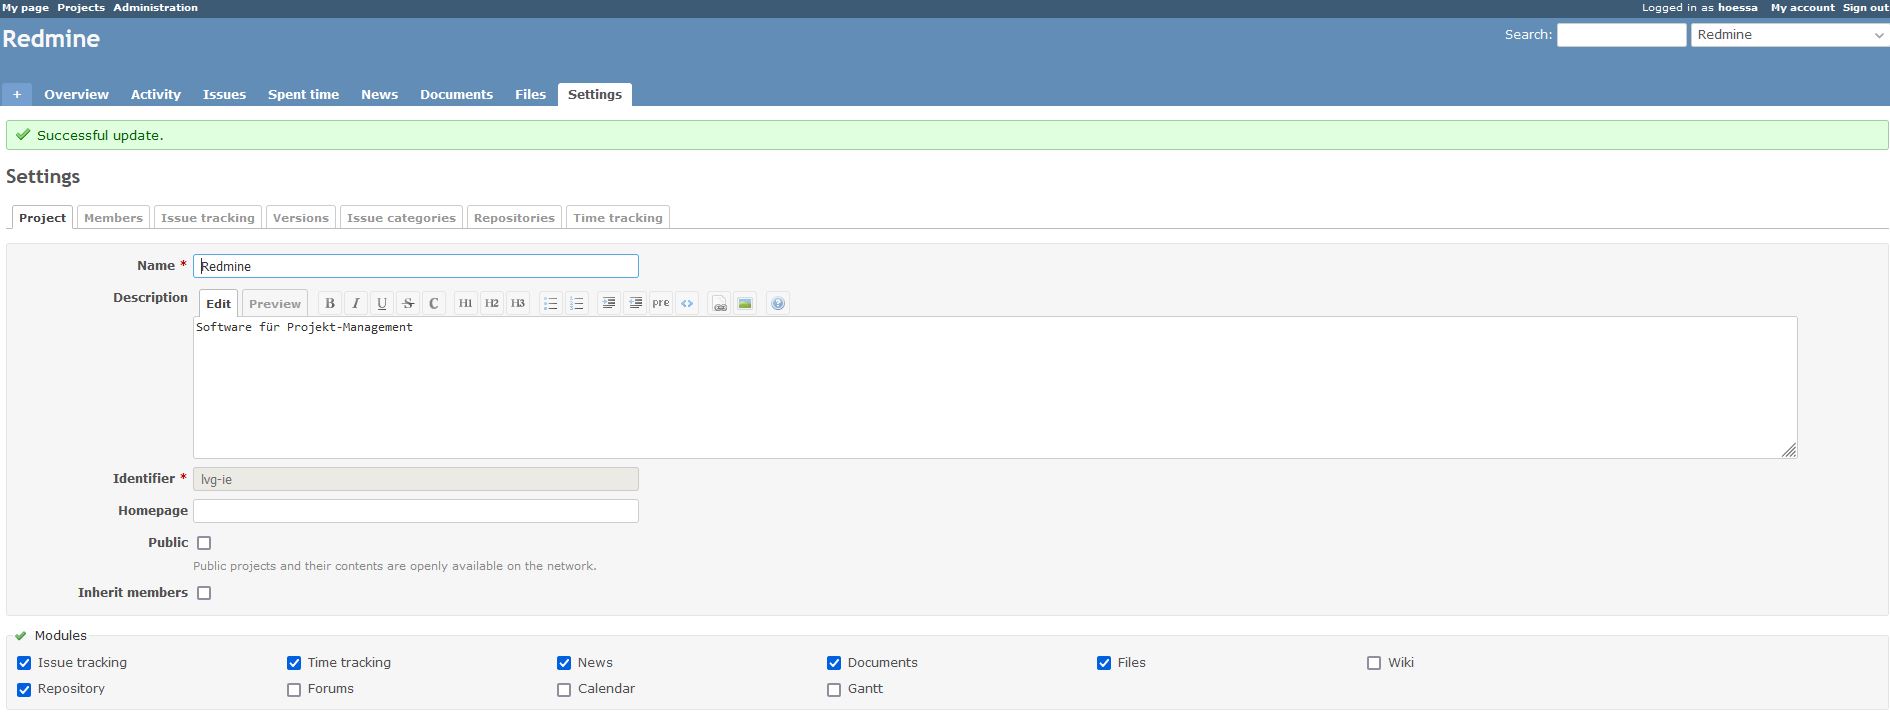Toggle the Public project checkbox
Image resolution: width=1890 pixels, height=715 pixels.
[x=204, y=543]
